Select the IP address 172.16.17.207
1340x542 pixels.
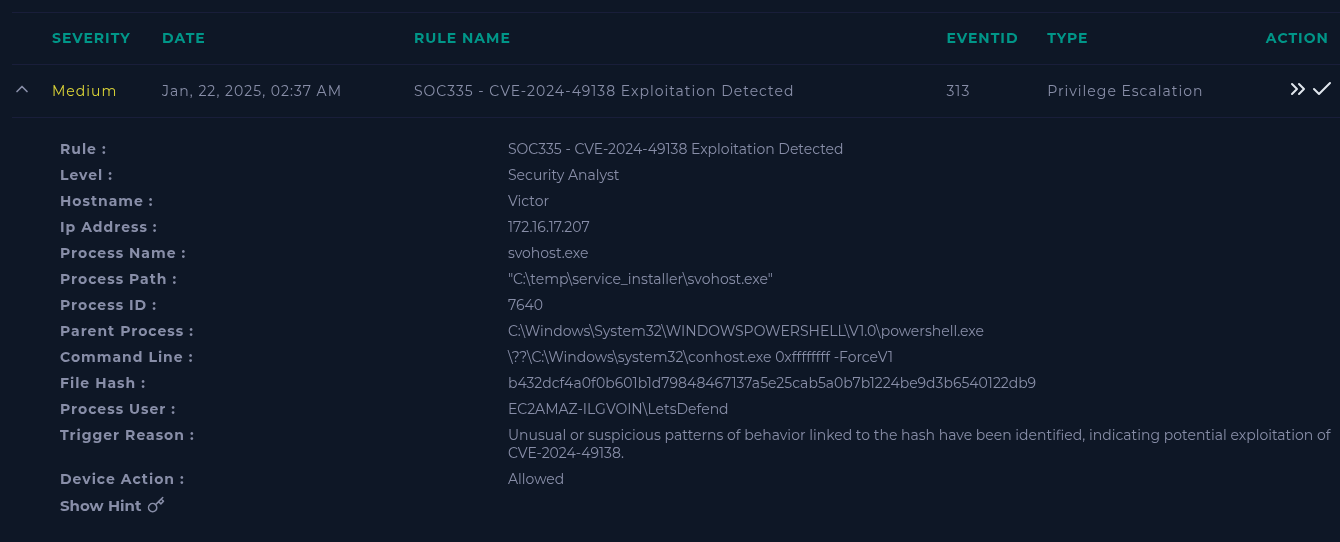coord(548,227)
